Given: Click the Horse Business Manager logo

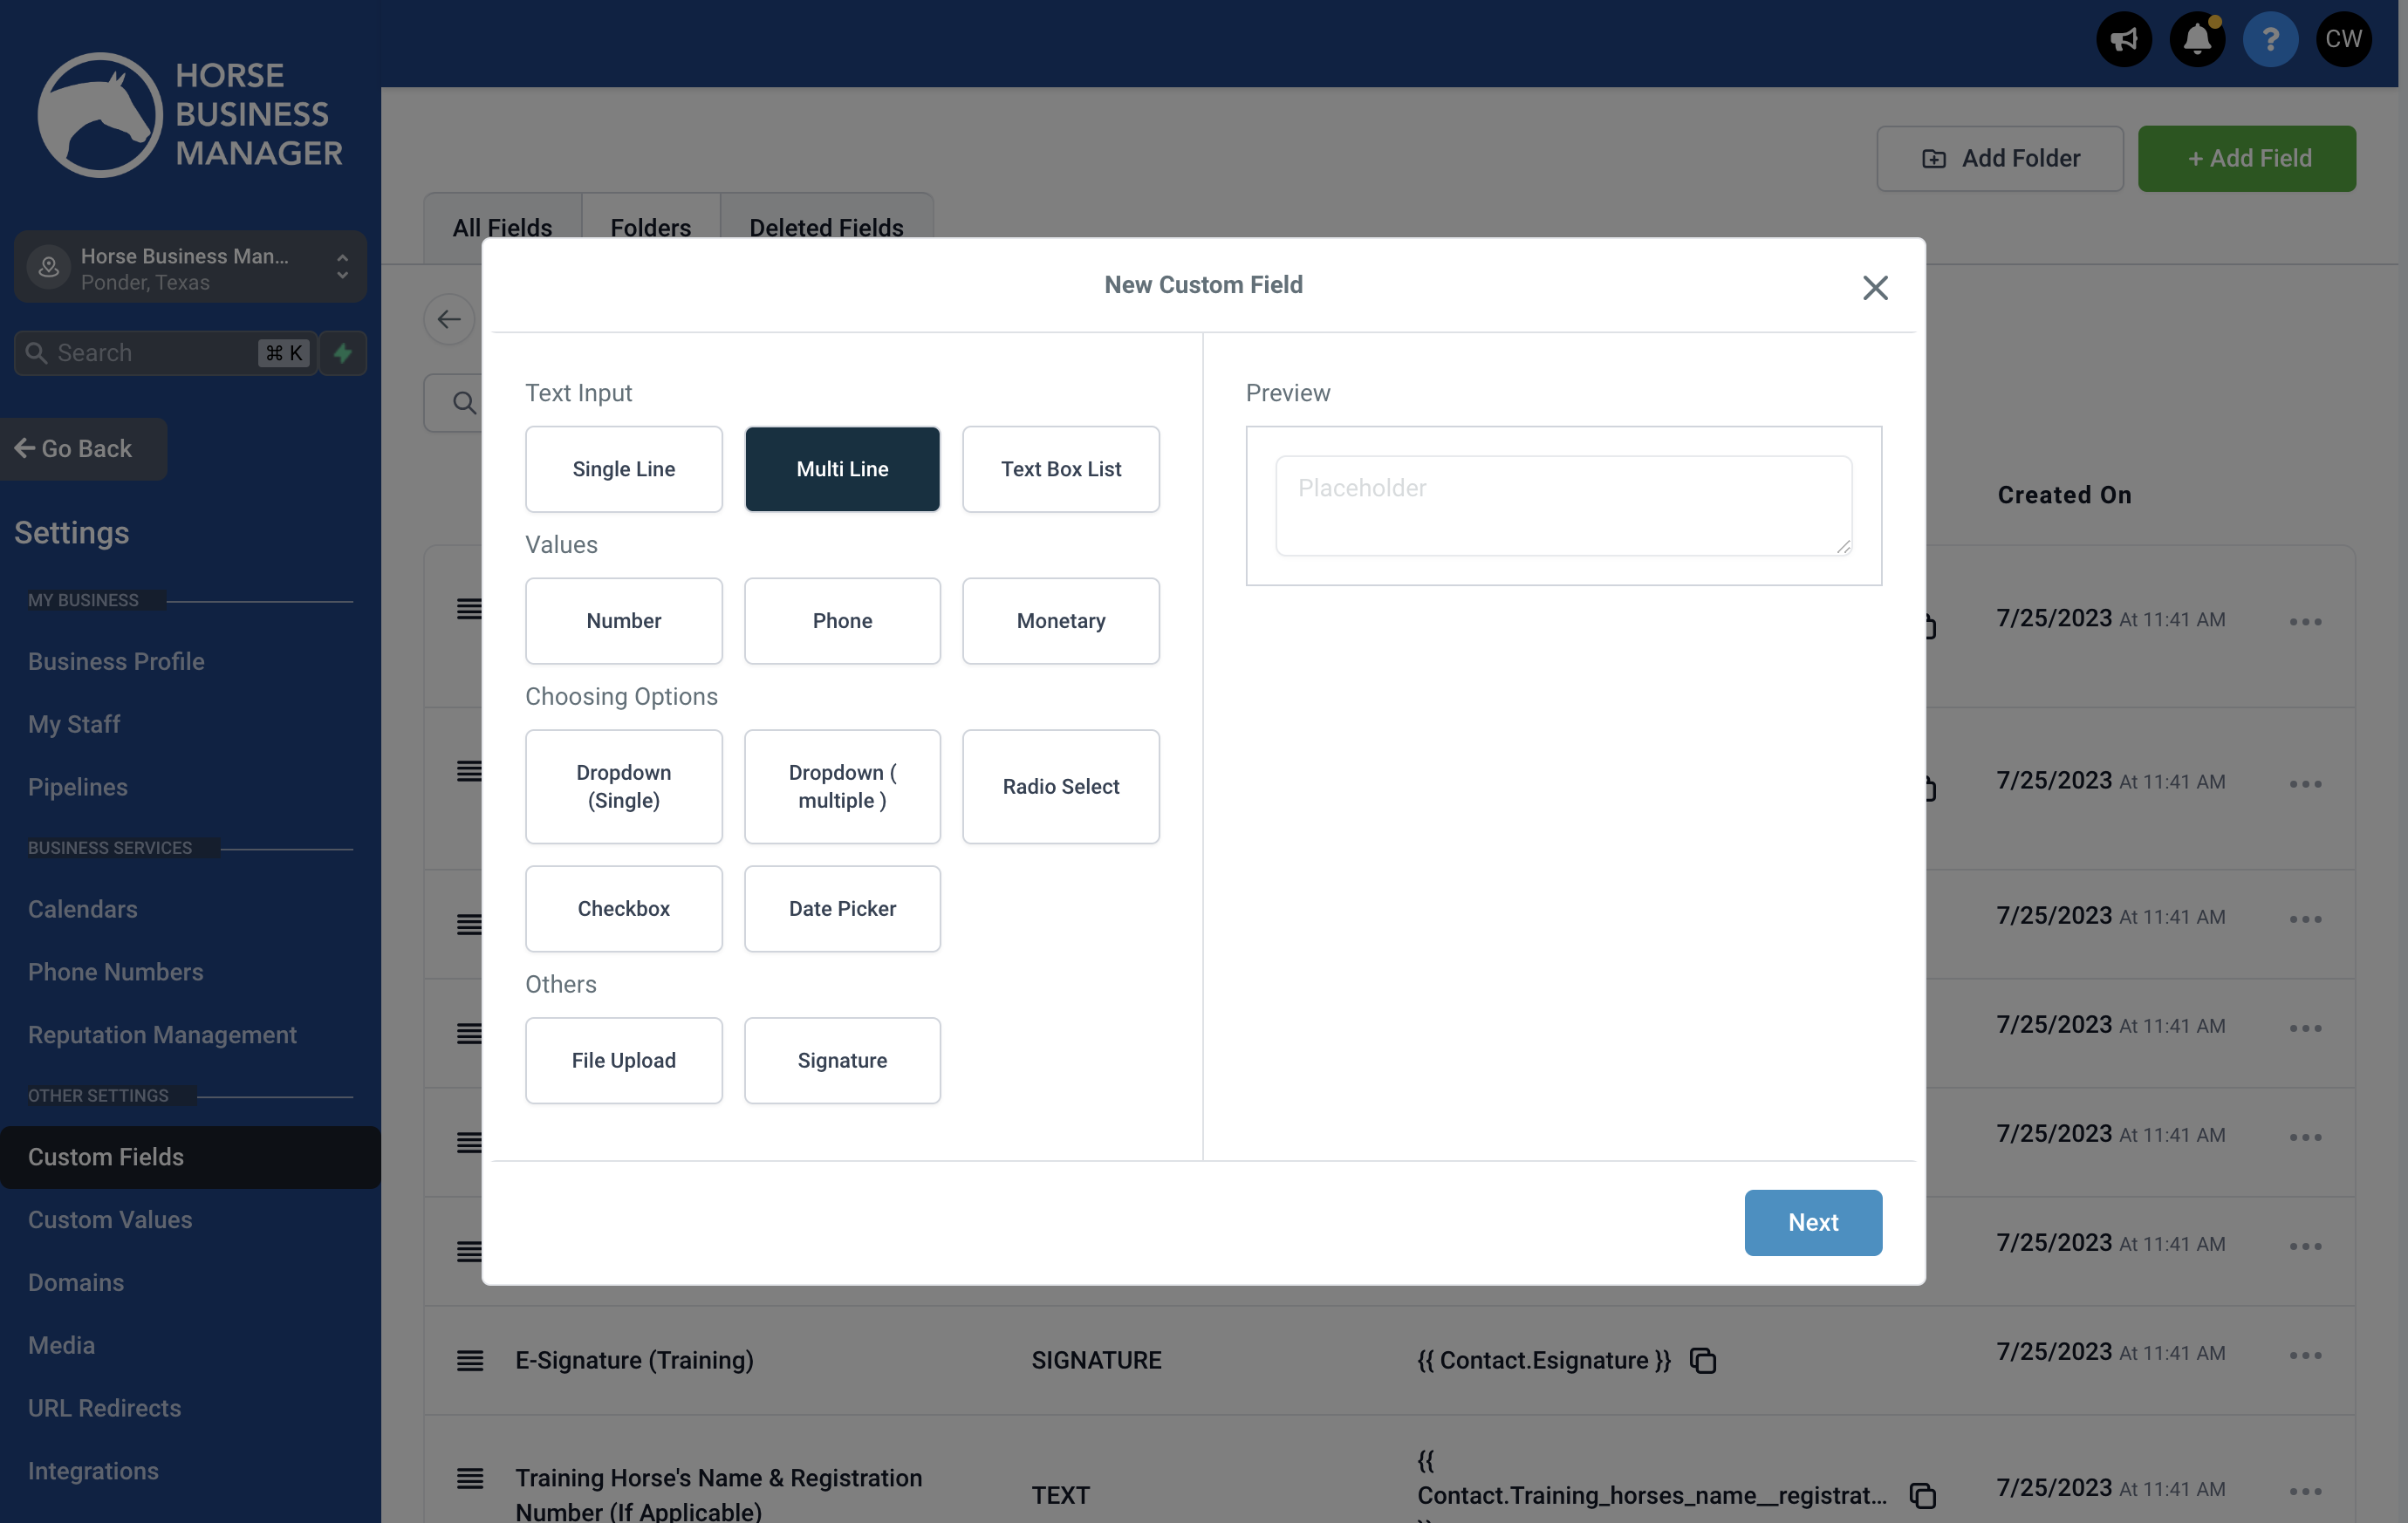Looking at the screenshot, I should coord(190,114).
